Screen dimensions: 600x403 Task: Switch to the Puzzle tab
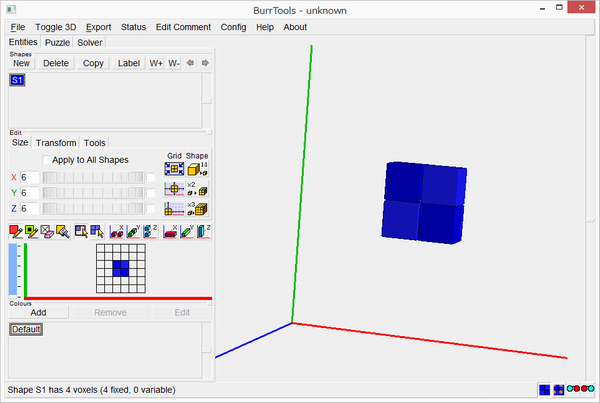point(57,42)
